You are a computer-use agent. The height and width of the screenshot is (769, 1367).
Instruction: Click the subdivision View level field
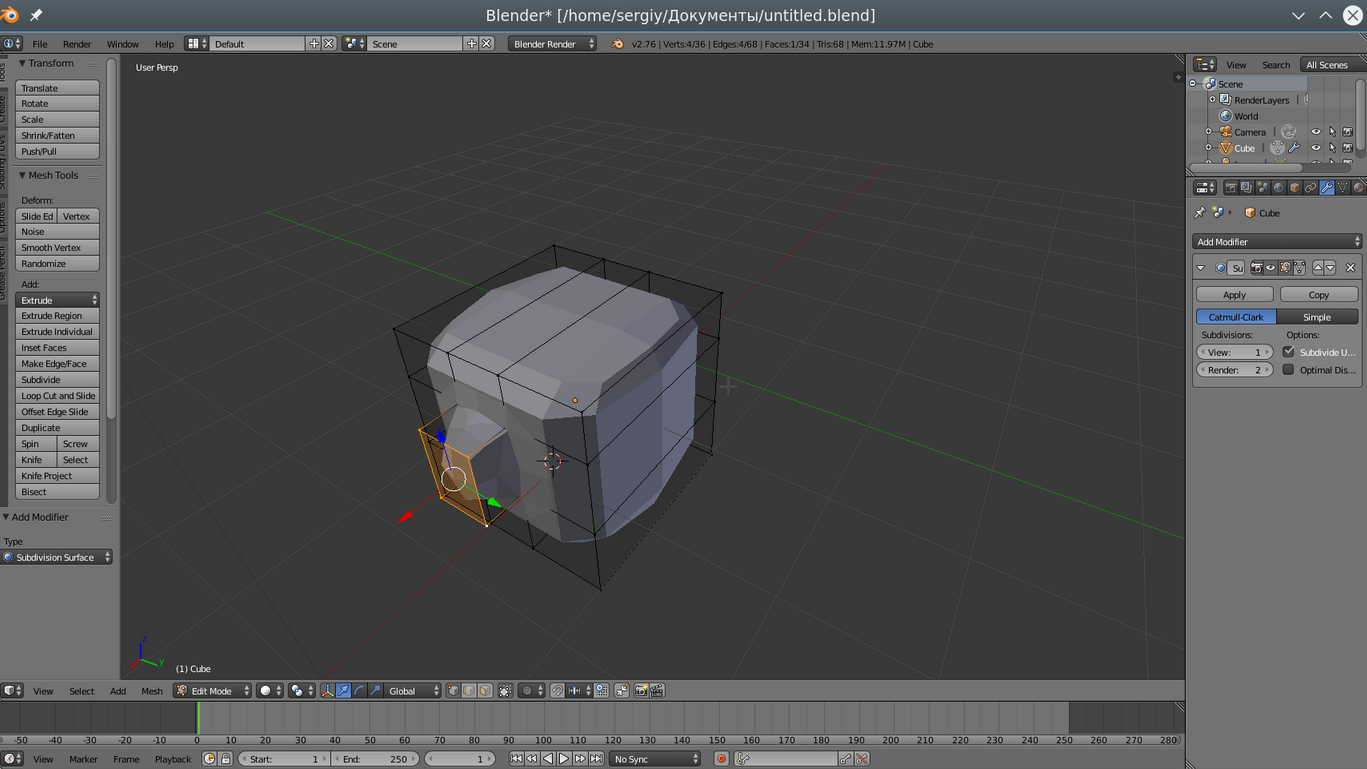pos(1234,352)
